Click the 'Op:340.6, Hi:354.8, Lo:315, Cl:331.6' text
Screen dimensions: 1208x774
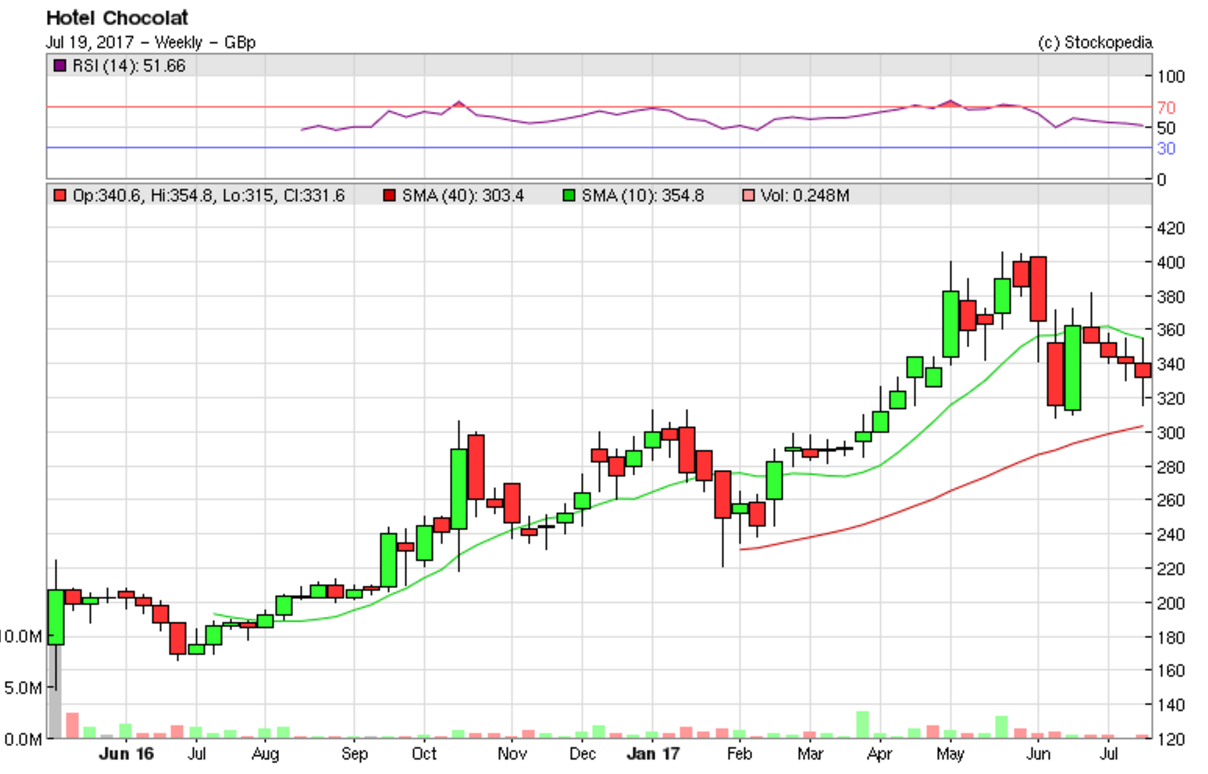point(208,196)
